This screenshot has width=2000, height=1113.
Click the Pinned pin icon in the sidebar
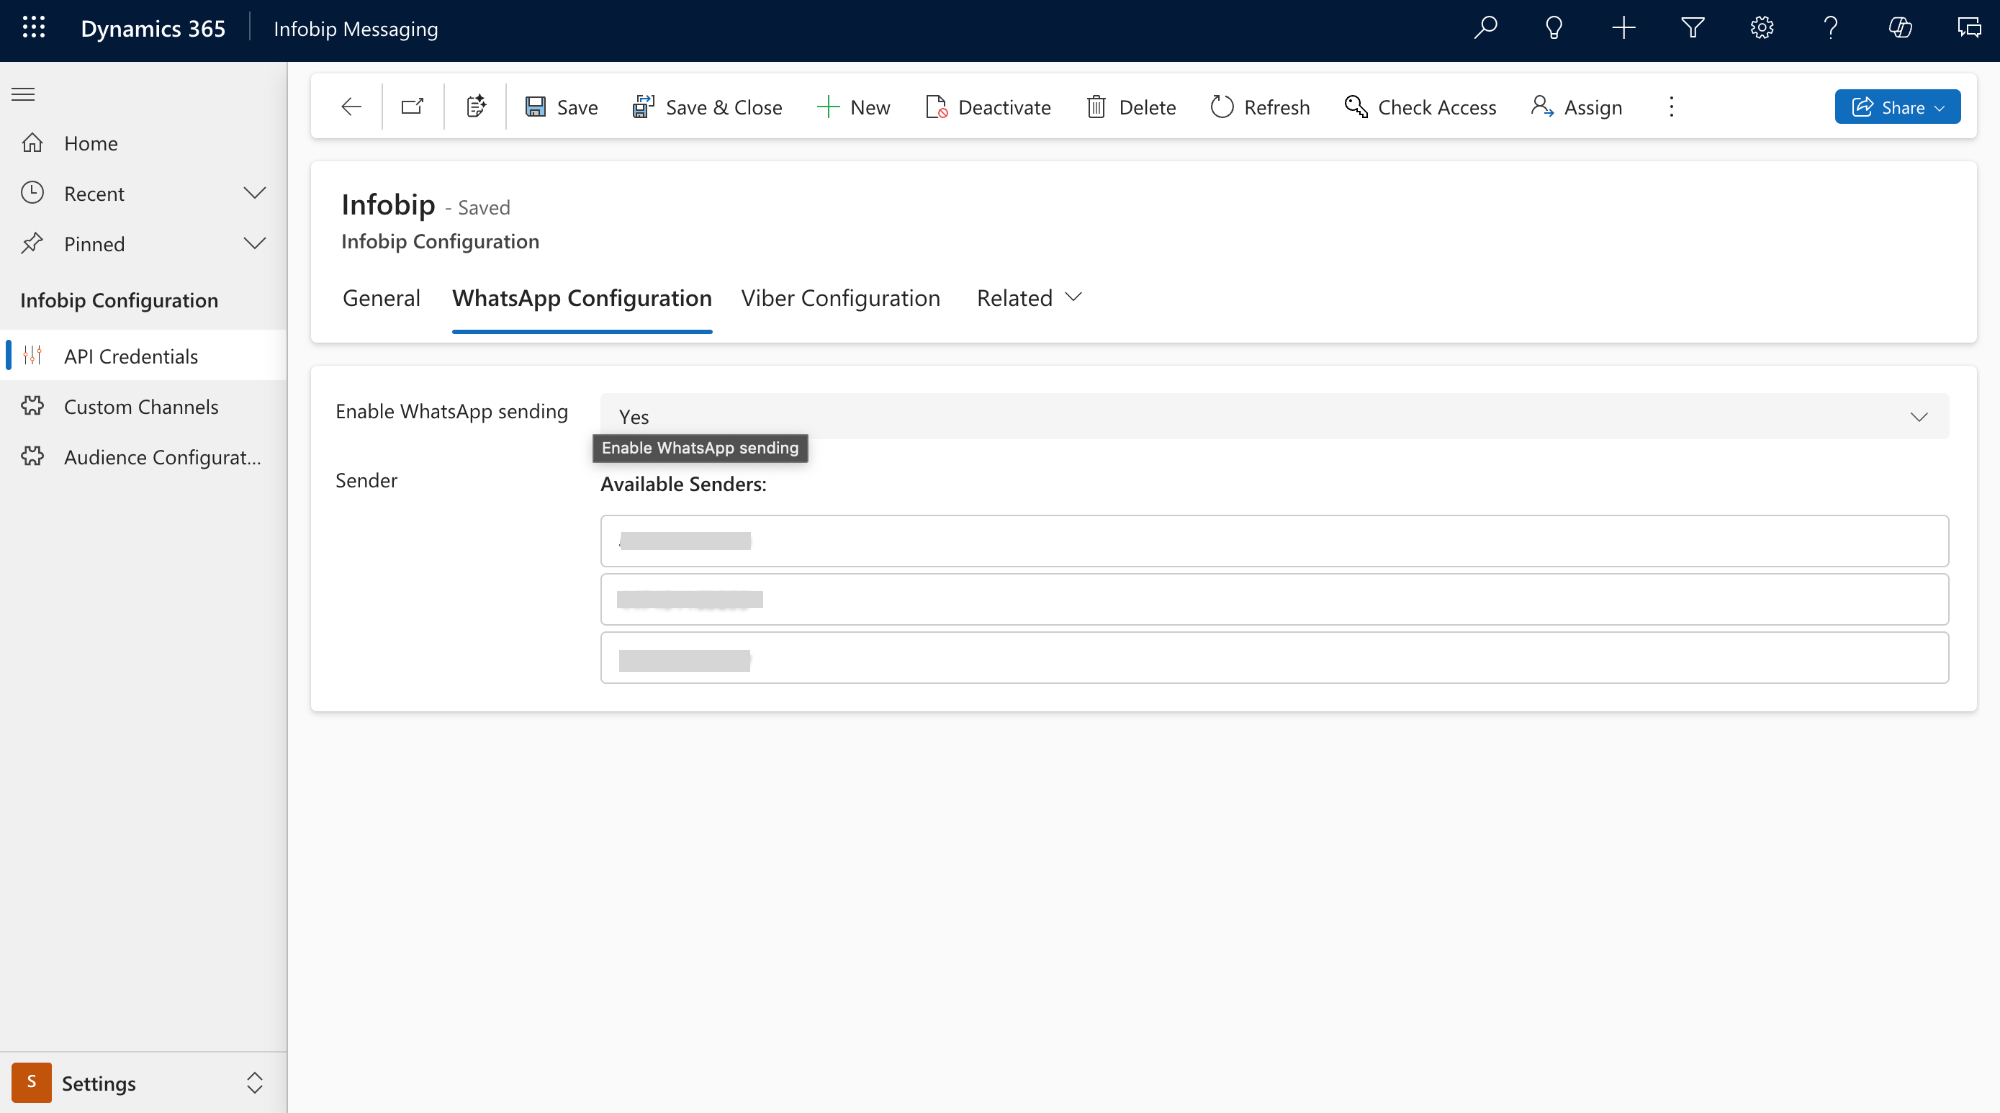33,243
